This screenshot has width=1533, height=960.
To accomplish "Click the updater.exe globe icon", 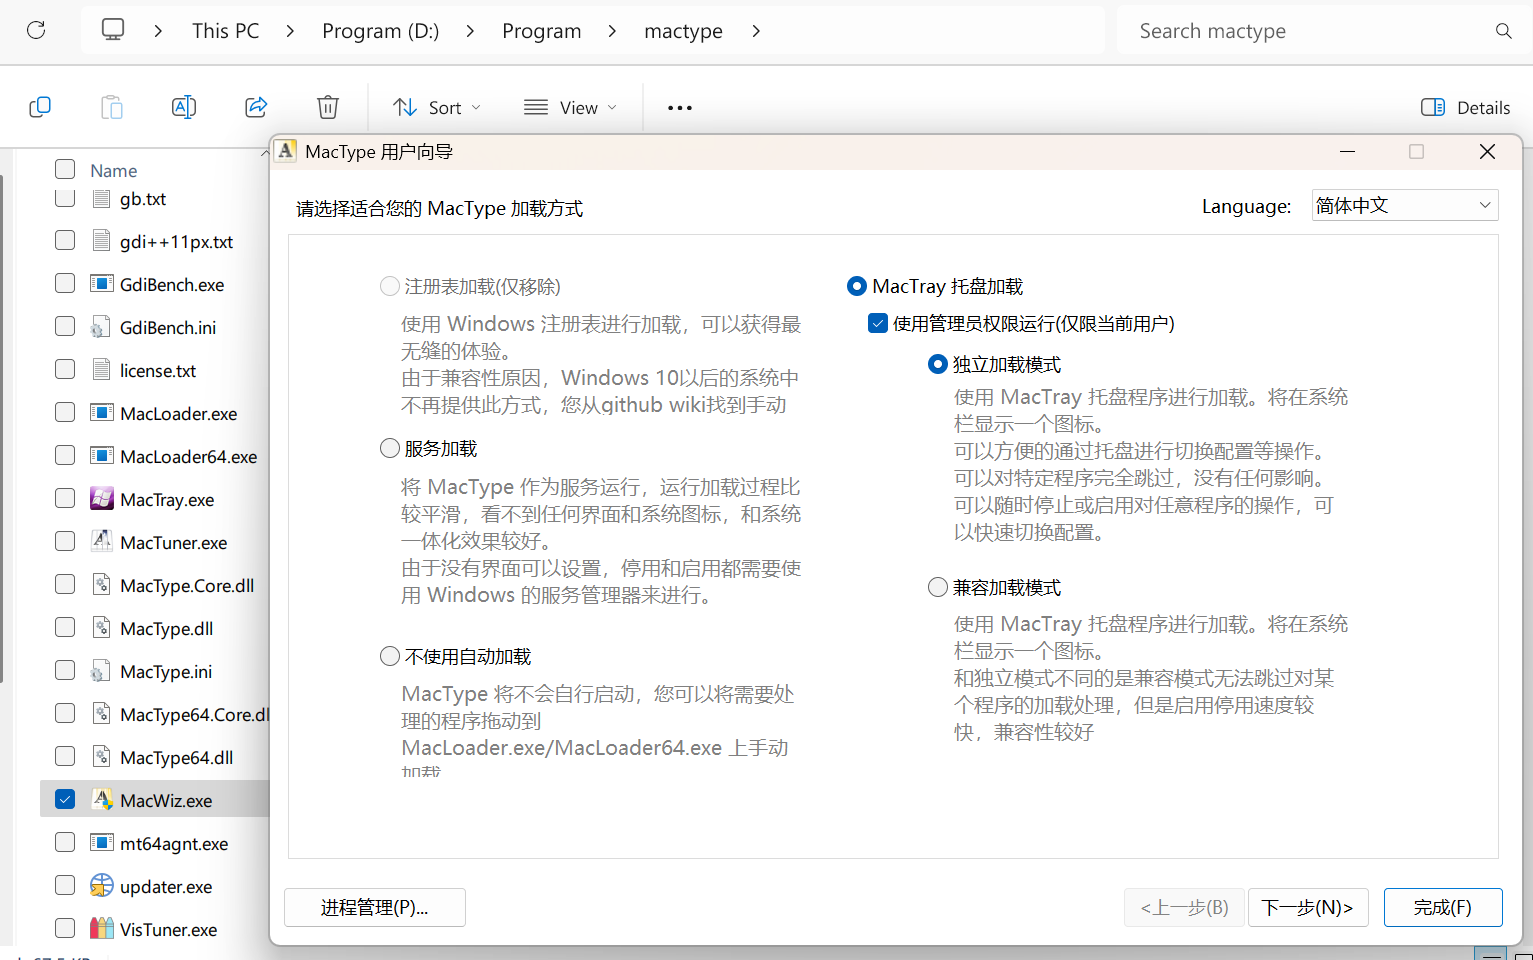I will pyautogui.click(x=101, y=886).
